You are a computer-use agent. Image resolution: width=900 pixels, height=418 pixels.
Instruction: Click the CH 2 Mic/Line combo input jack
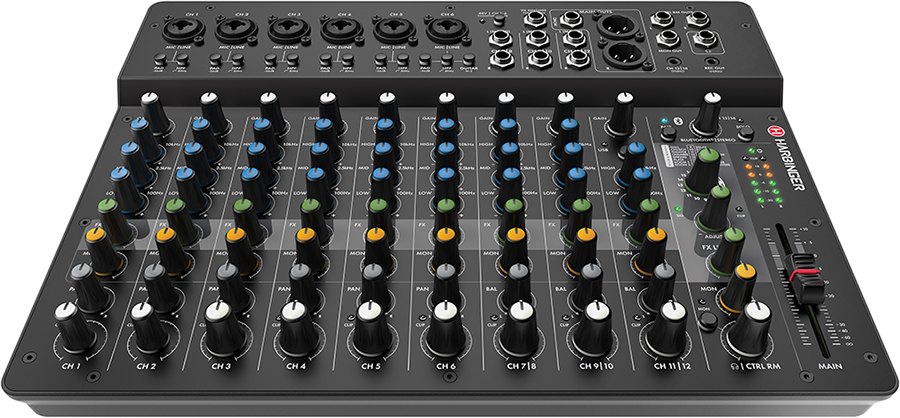[236, 30]
